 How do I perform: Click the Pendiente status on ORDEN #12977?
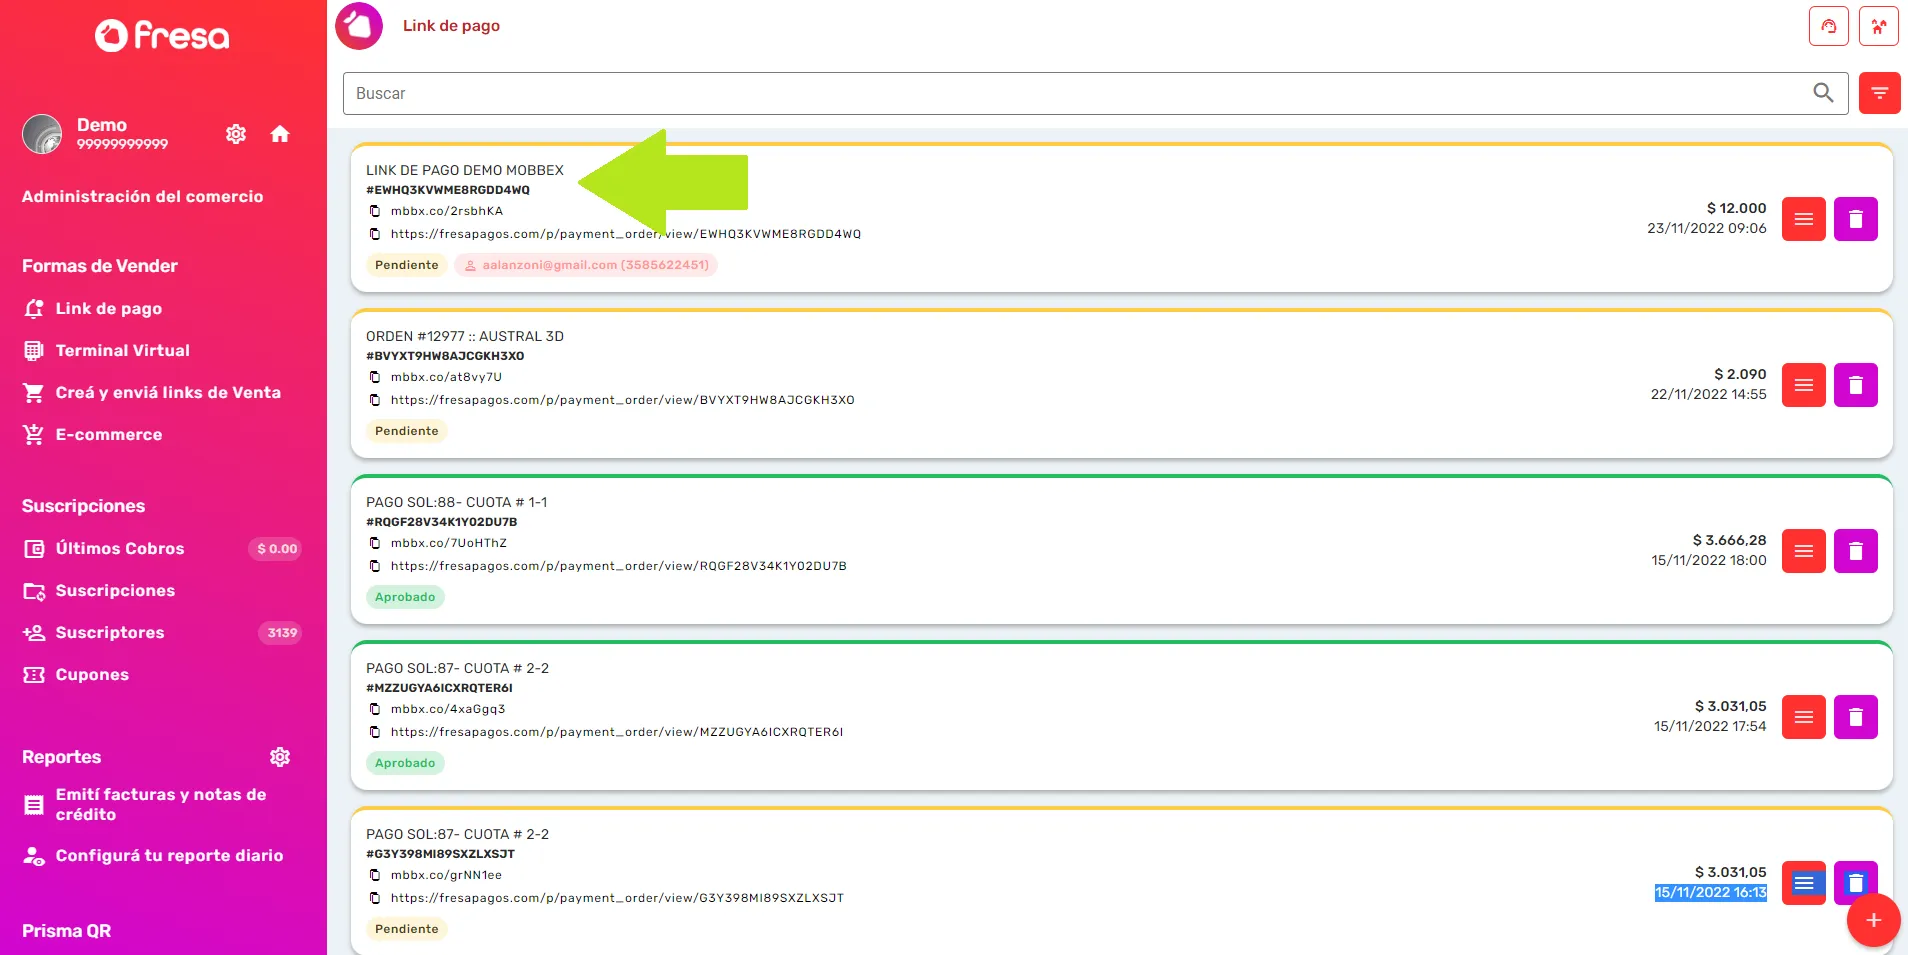tap(406, 431)
